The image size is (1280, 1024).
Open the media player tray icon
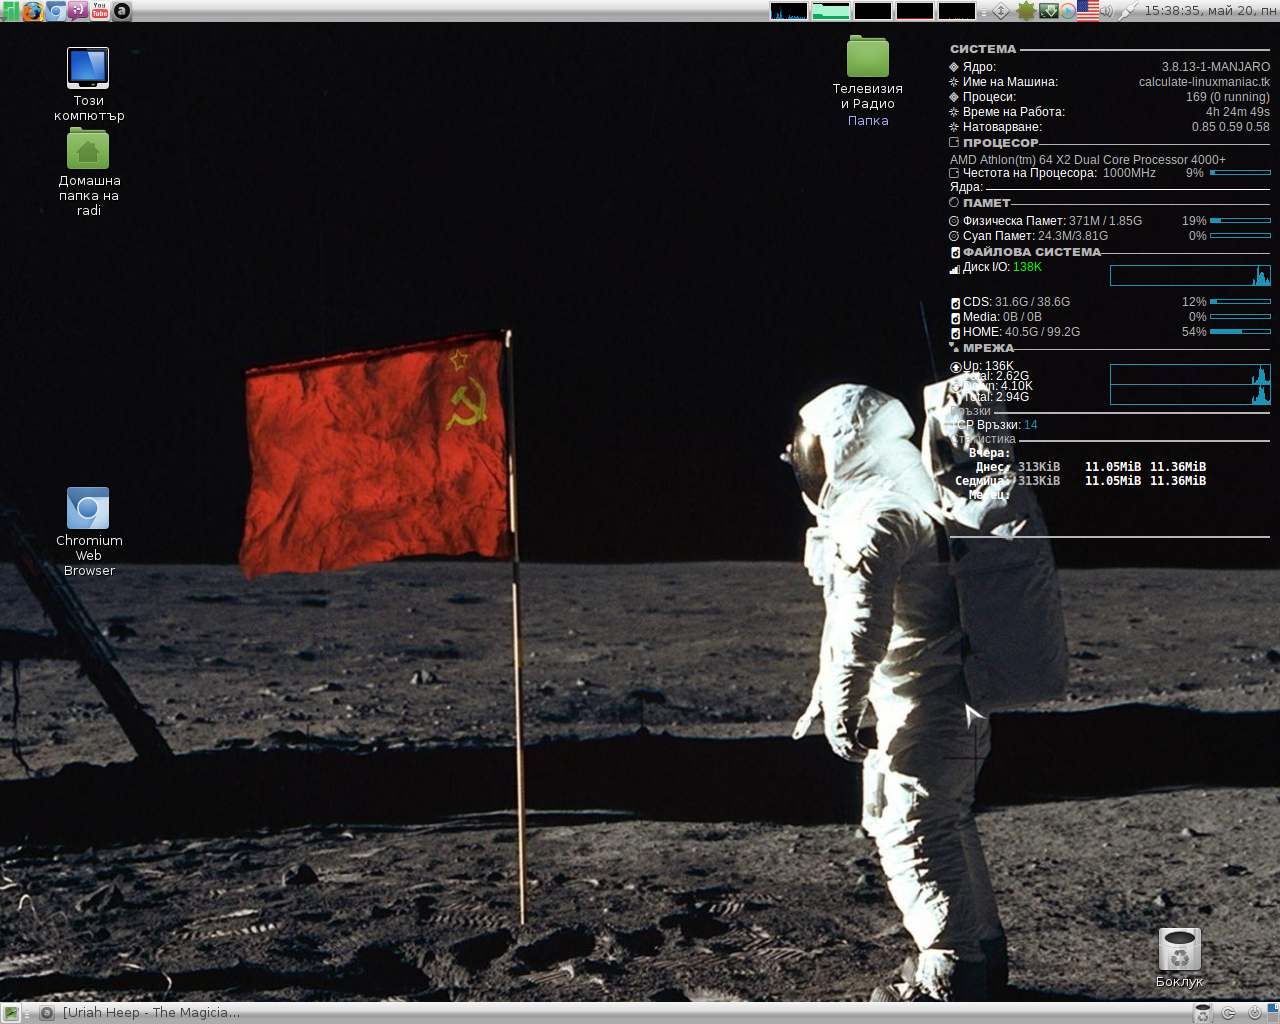coord(1067,11)
